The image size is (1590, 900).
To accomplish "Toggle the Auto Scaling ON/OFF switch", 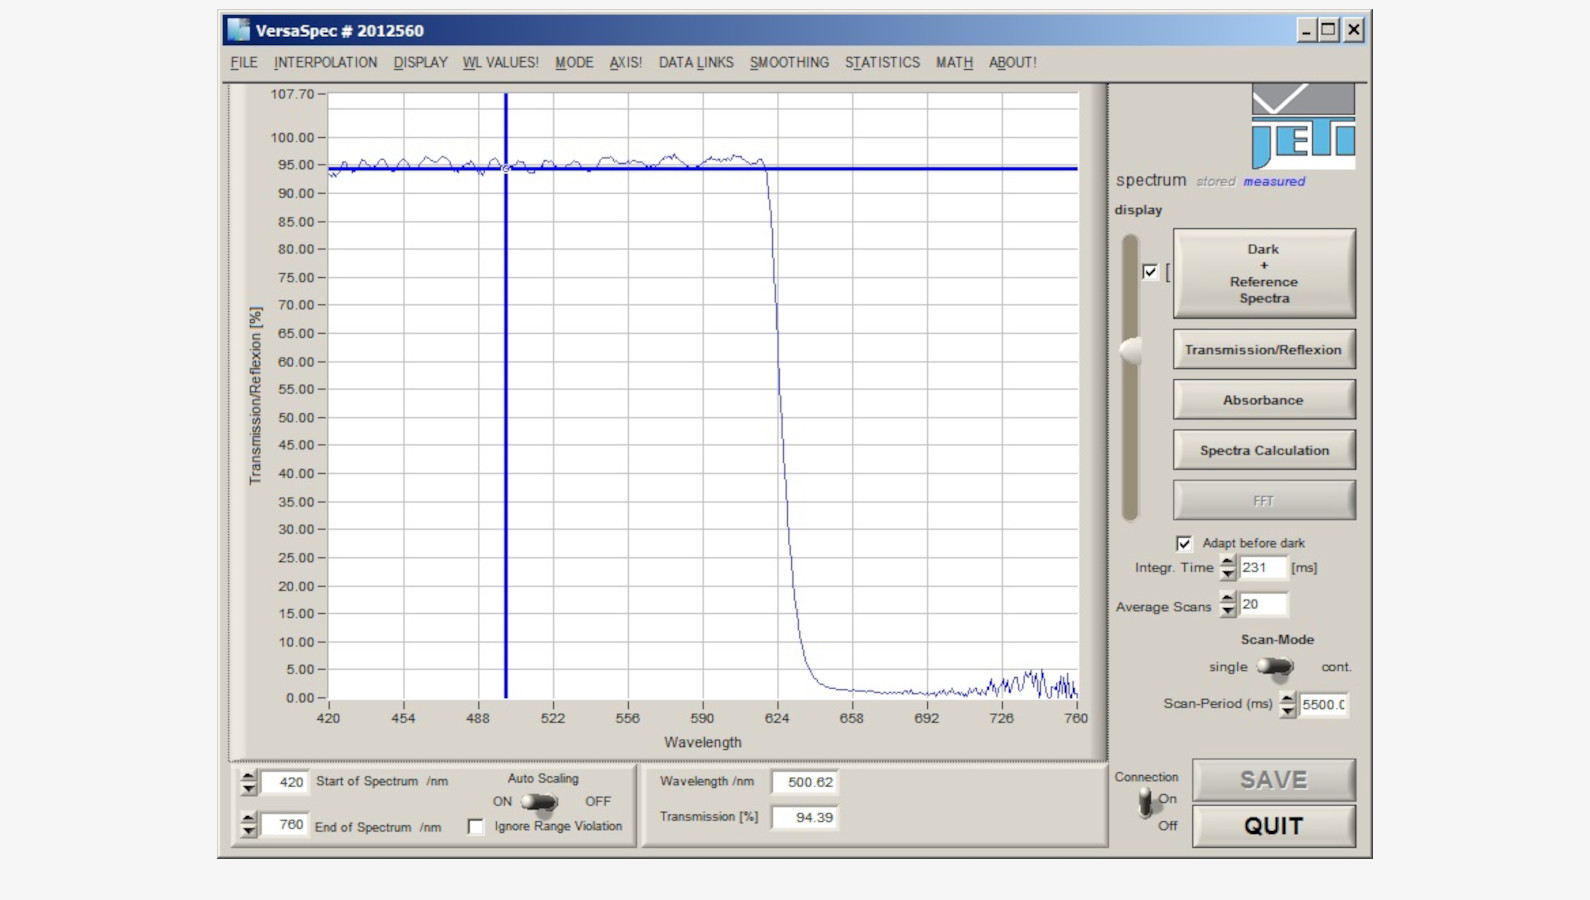I will coord(540,802).
